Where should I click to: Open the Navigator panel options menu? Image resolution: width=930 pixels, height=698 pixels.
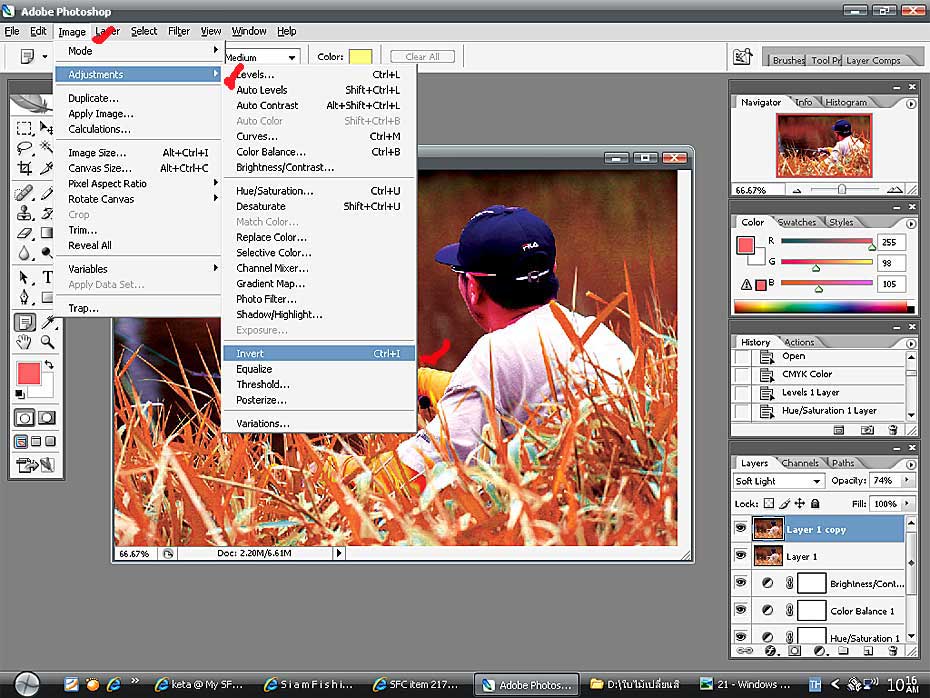tap(910, 104)
